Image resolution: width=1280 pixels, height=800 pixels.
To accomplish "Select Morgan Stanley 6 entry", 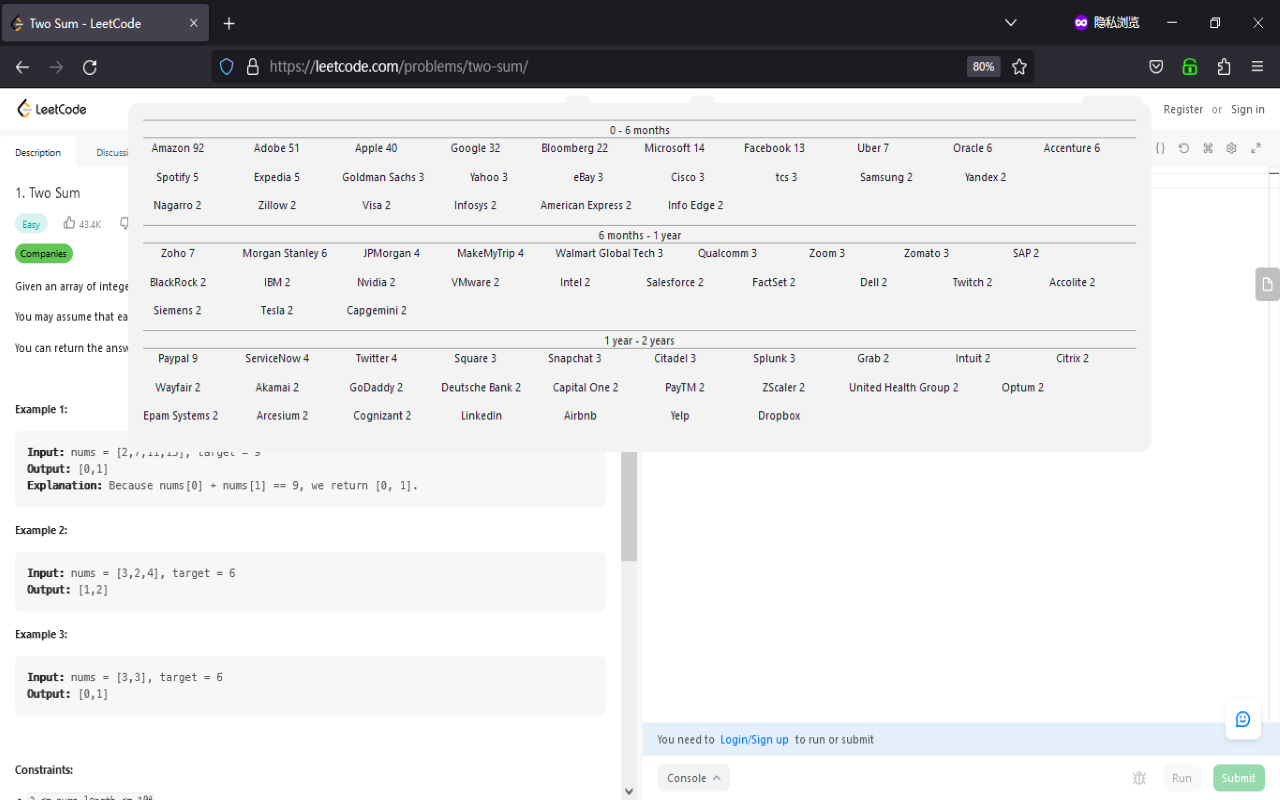I will (x=285, y=253).
